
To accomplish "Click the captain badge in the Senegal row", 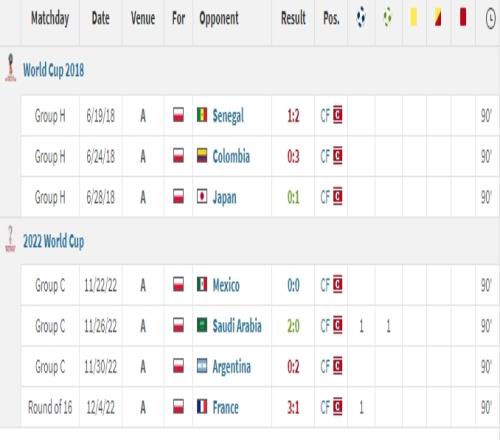I will click(x=338, y=115).
